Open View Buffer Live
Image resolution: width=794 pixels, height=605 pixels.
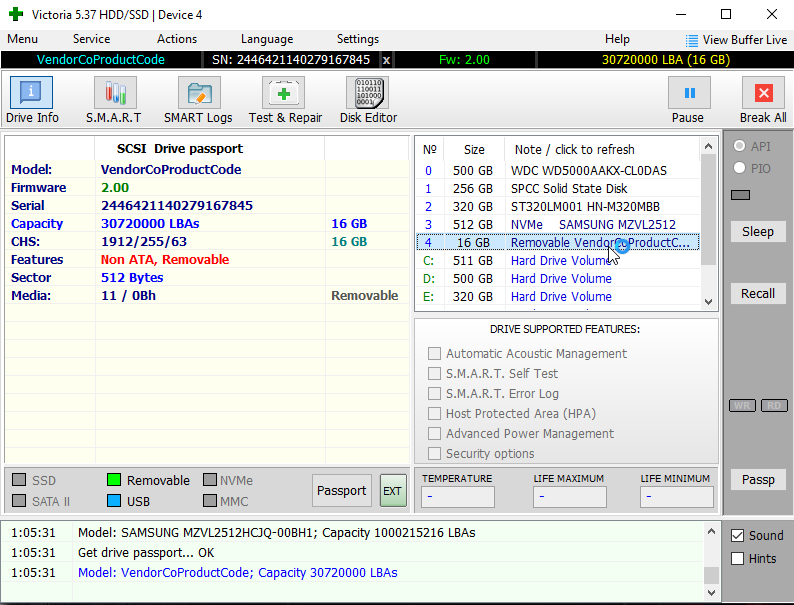click(x=737, y=40)
